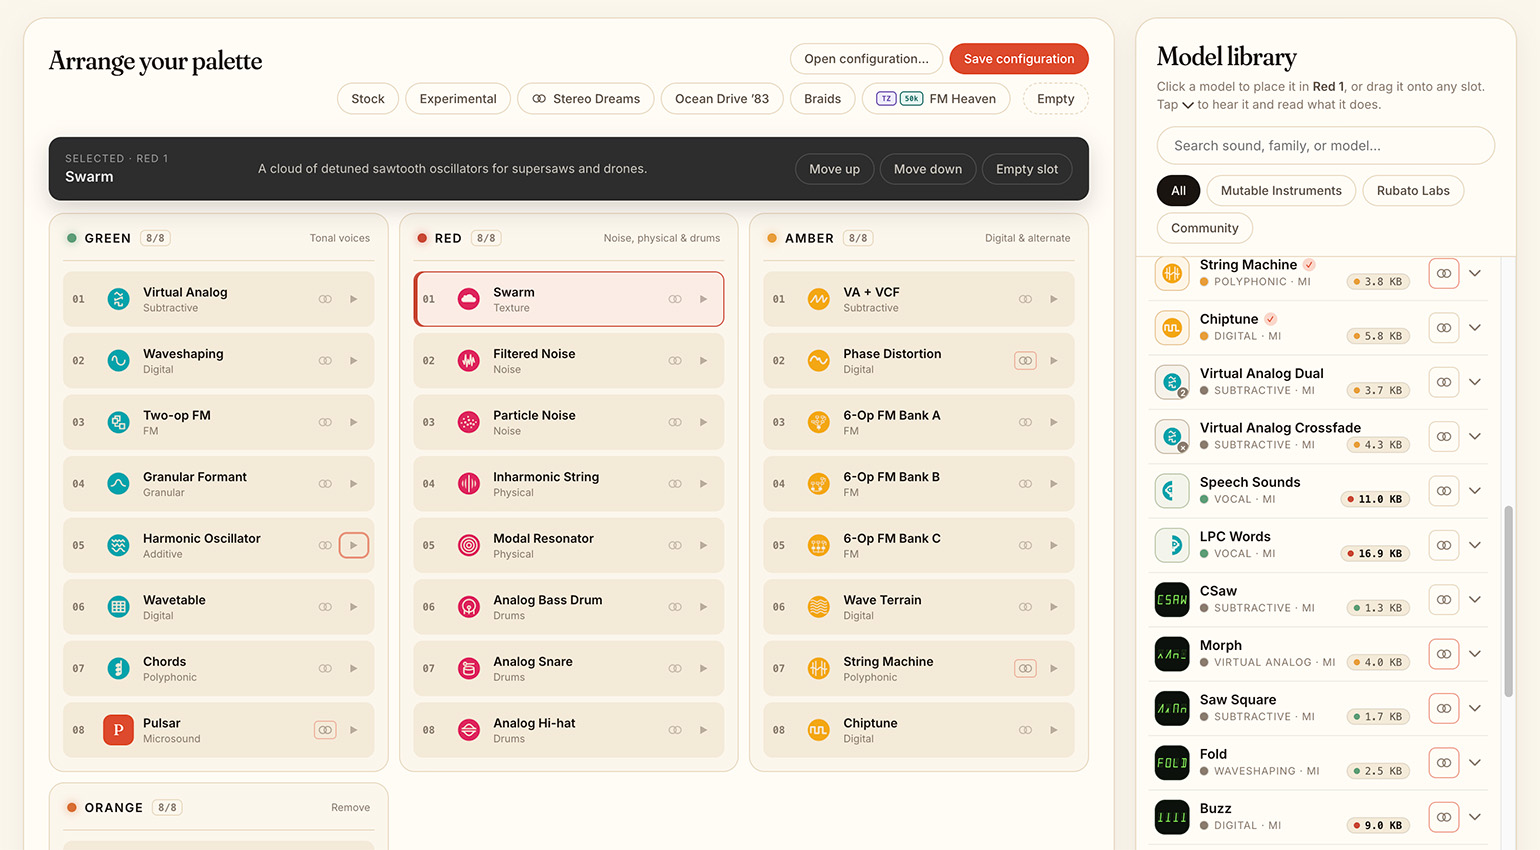Click the VA + VCF icon

tap(818, 299)
